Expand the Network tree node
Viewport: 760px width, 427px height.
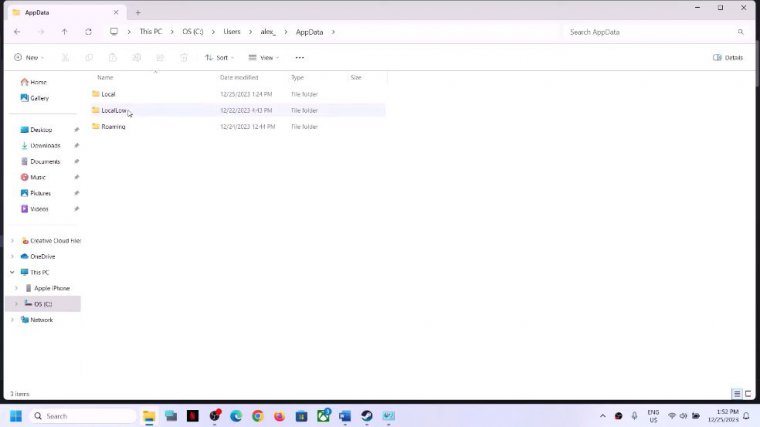[12, 320]
